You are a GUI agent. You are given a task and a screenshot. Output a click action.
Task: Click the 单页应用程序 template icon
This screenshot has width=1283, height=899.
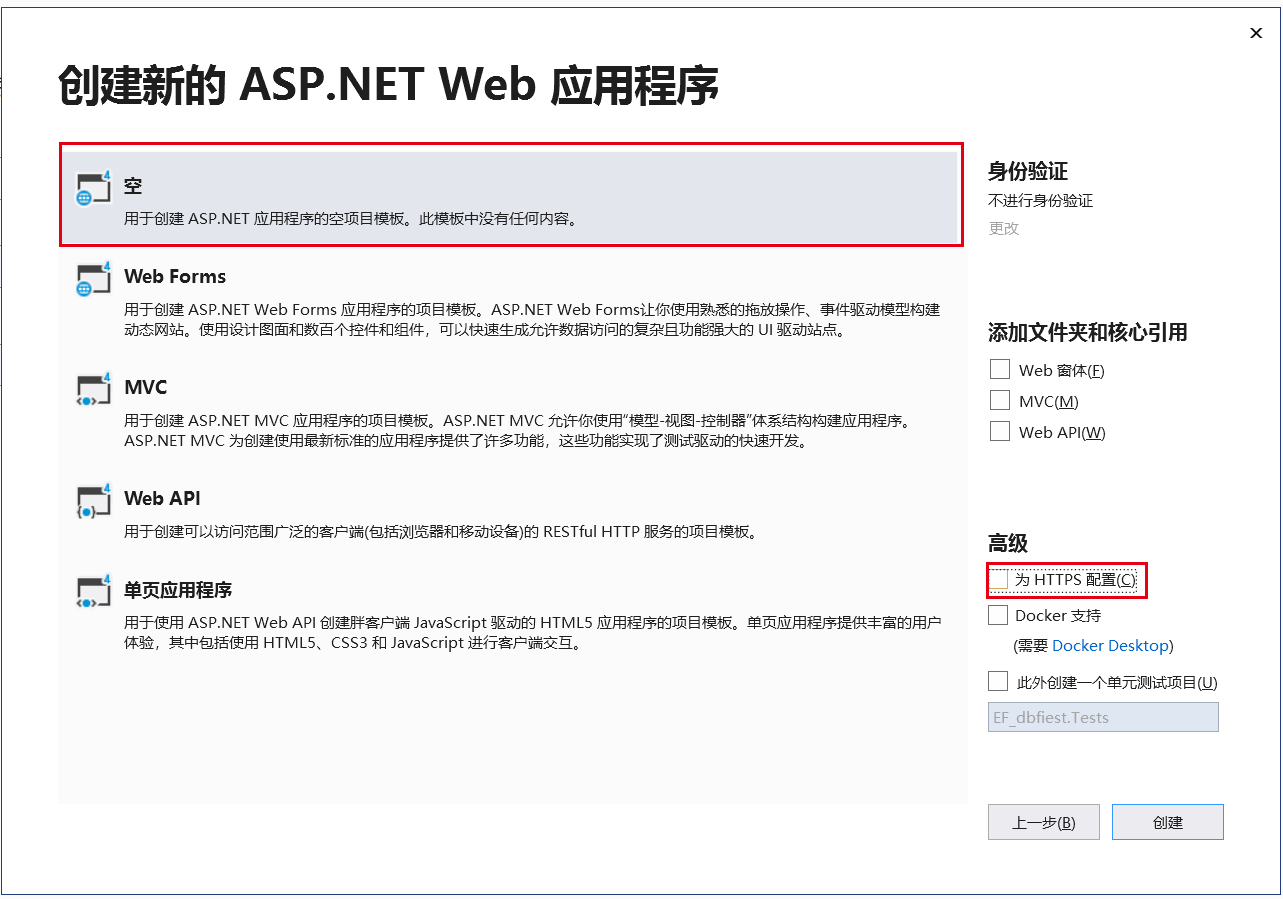(93, 591)
